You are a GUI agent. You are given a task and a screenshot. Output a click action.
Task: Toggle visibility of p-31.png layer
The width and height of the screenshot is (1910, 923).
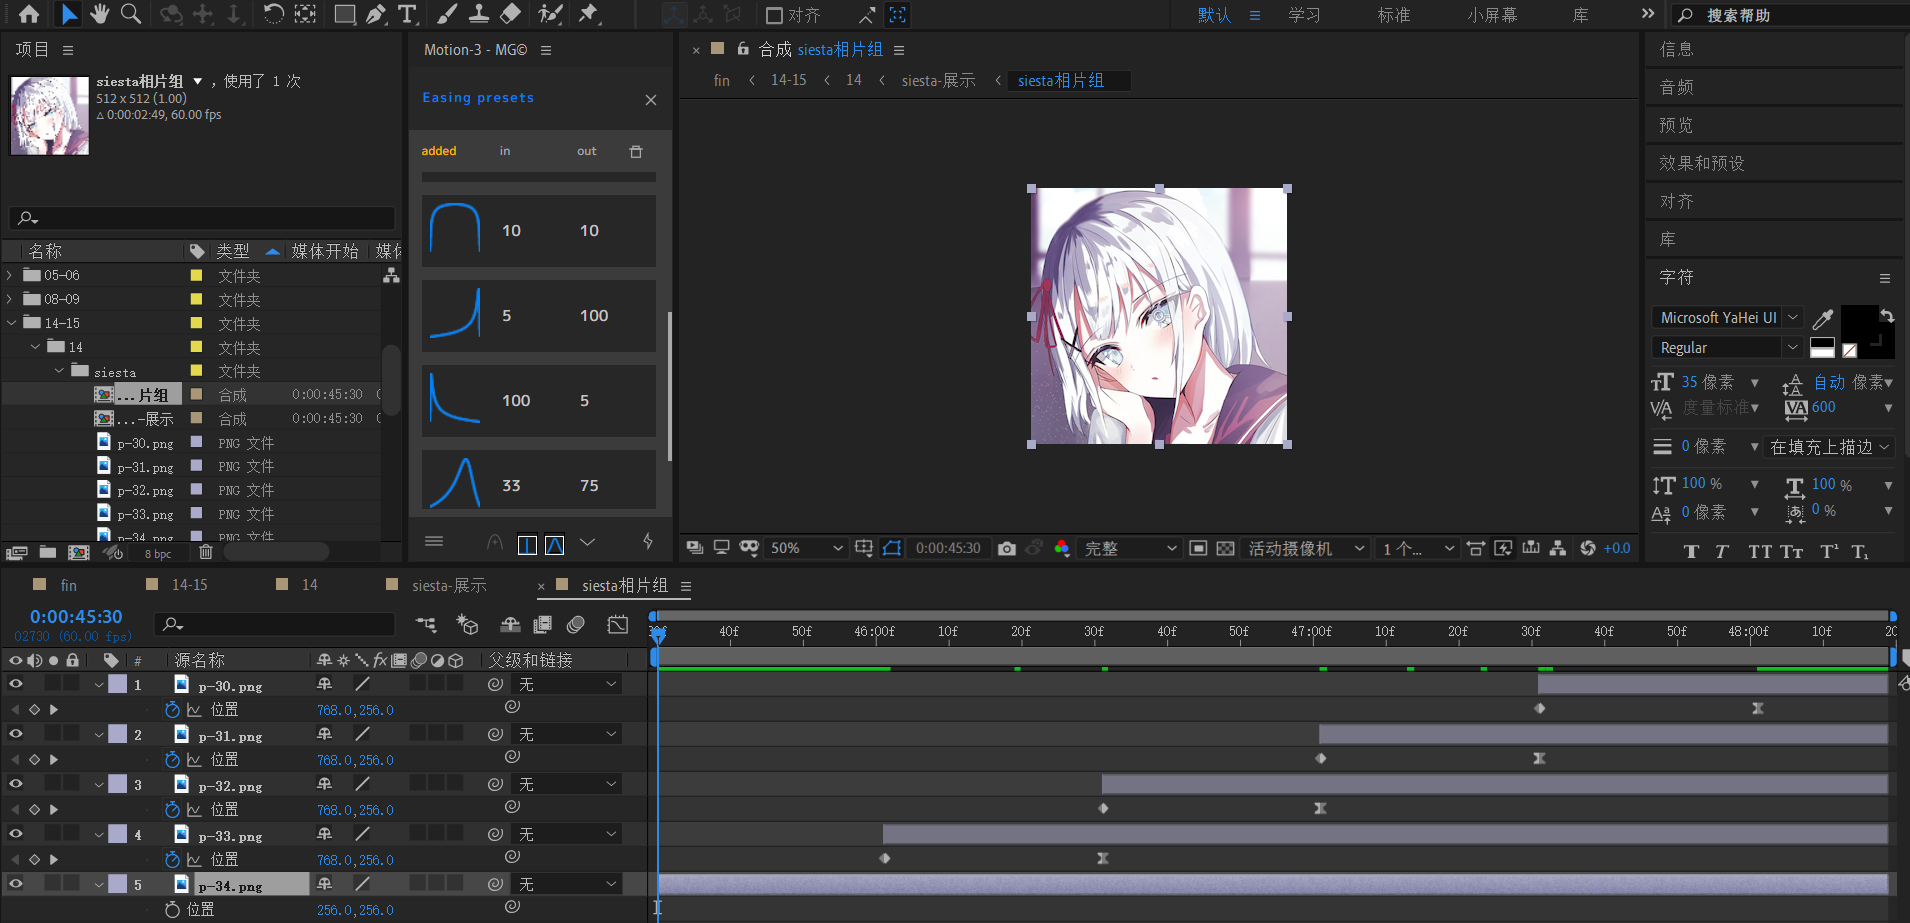click(x=16, y=734)
